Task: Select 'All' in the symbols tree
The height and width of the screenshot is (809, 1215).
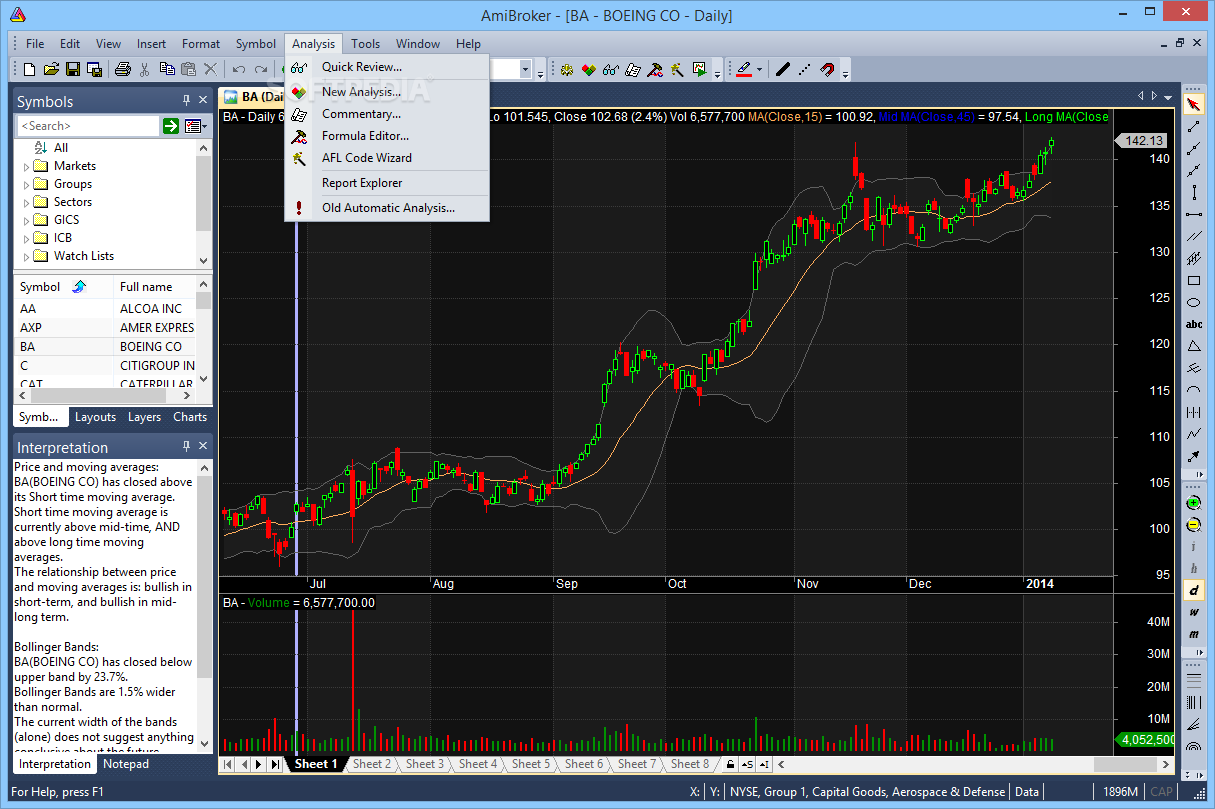Action: pos(61,148)
